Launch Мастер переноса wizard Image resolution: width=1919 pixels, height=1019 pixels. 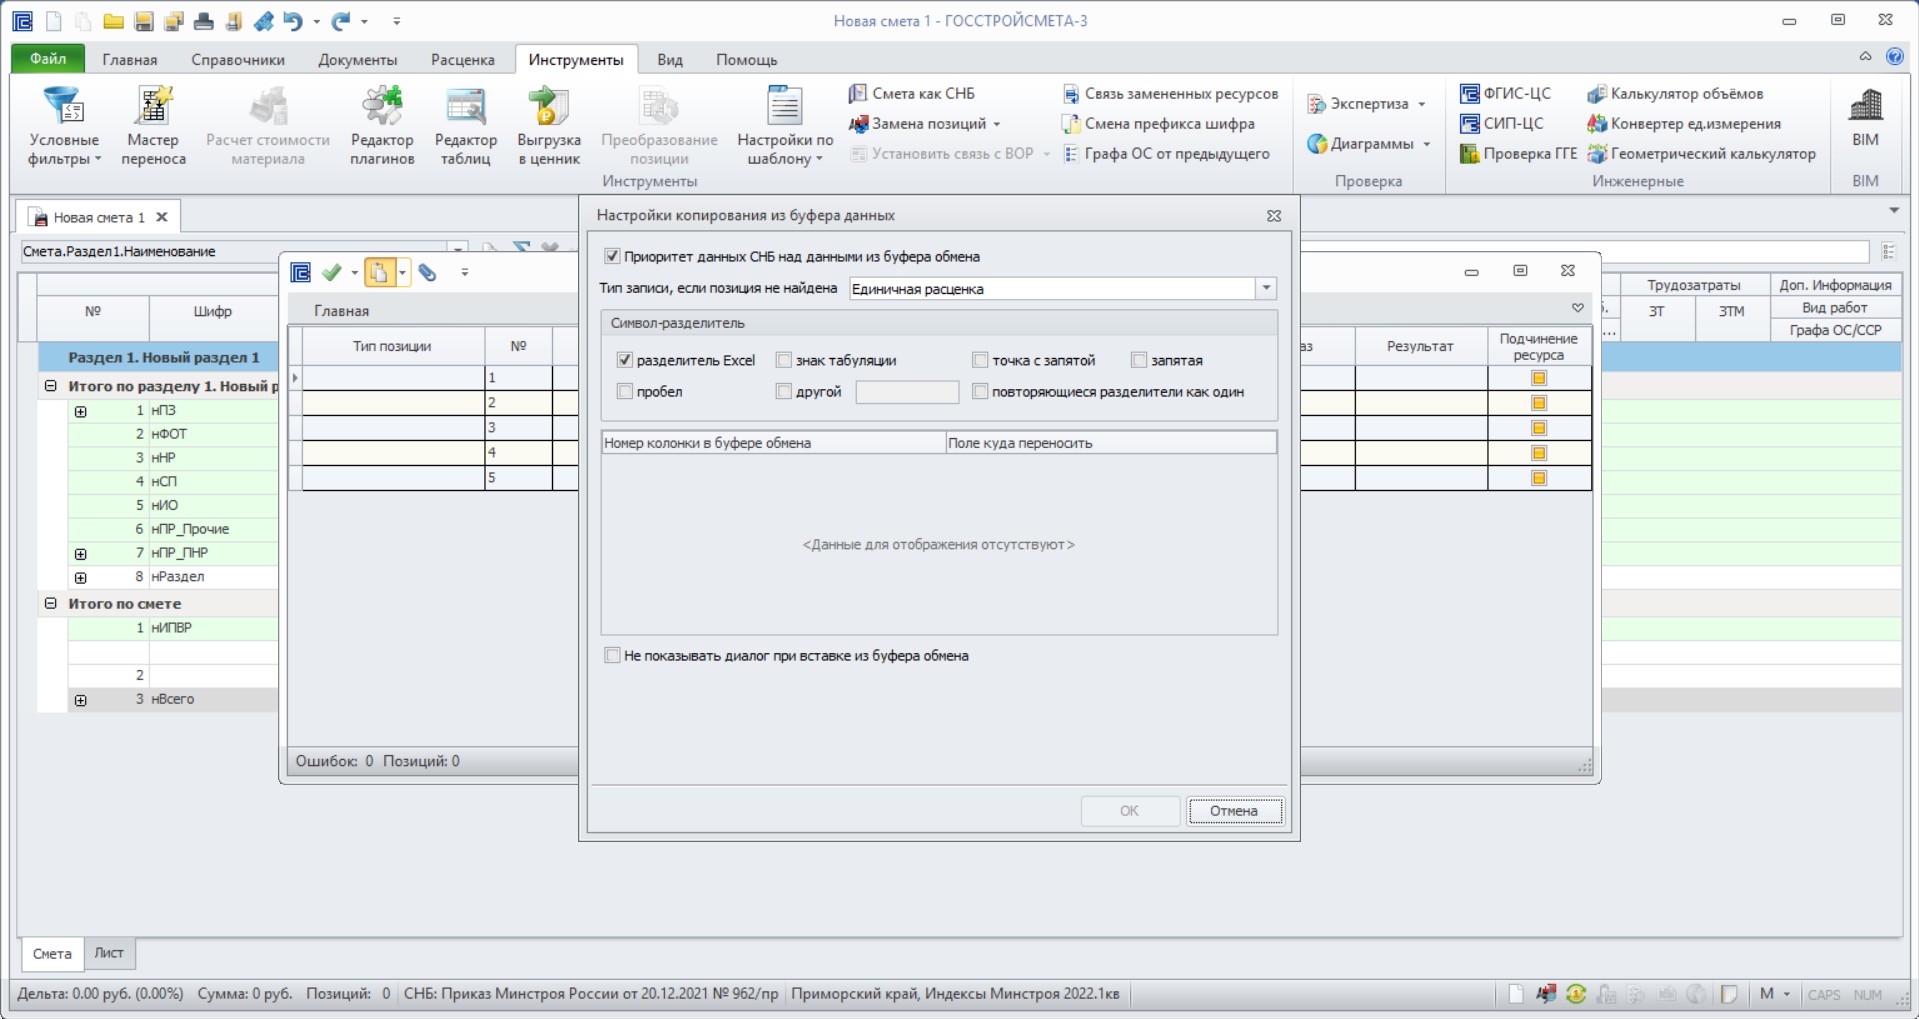(153, 126)
